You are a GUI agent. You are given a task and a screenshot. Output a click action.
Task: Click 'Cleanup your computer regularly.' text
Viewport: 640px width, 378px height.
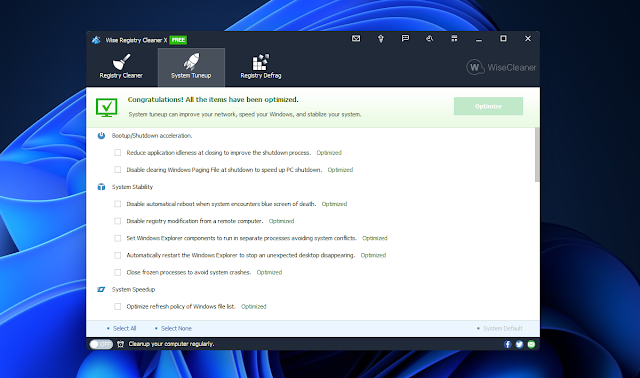pyautogui.click(x=171, y=344)
